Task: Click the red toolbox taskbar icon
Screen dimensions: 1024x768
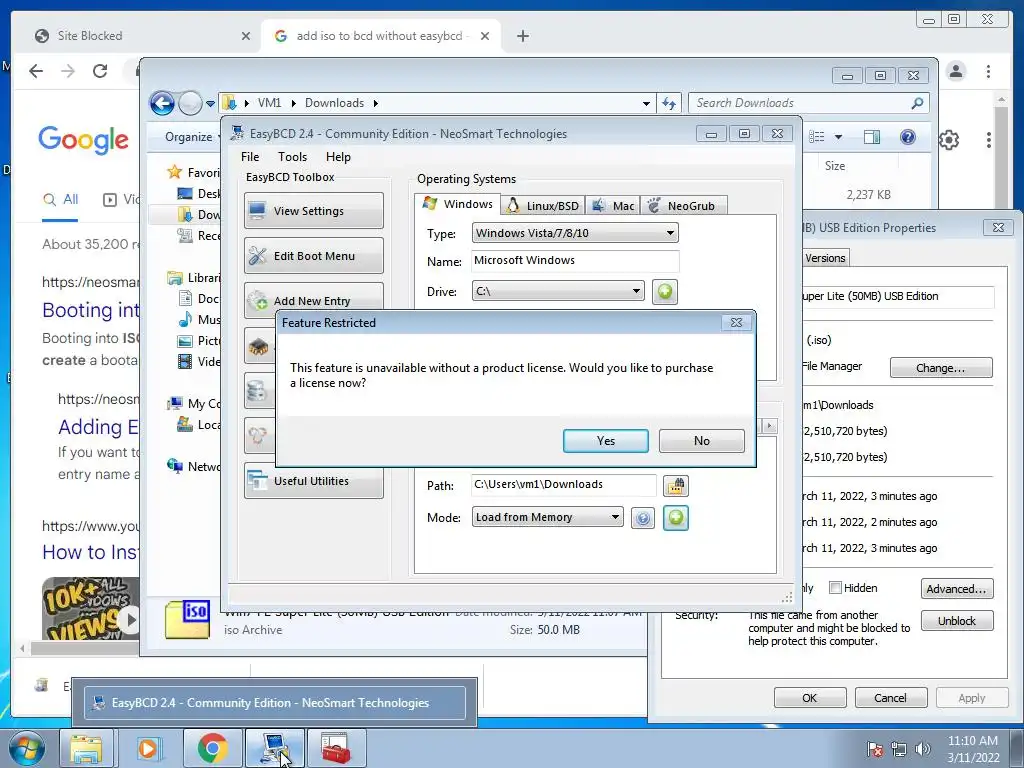Action: coord(335,748)
